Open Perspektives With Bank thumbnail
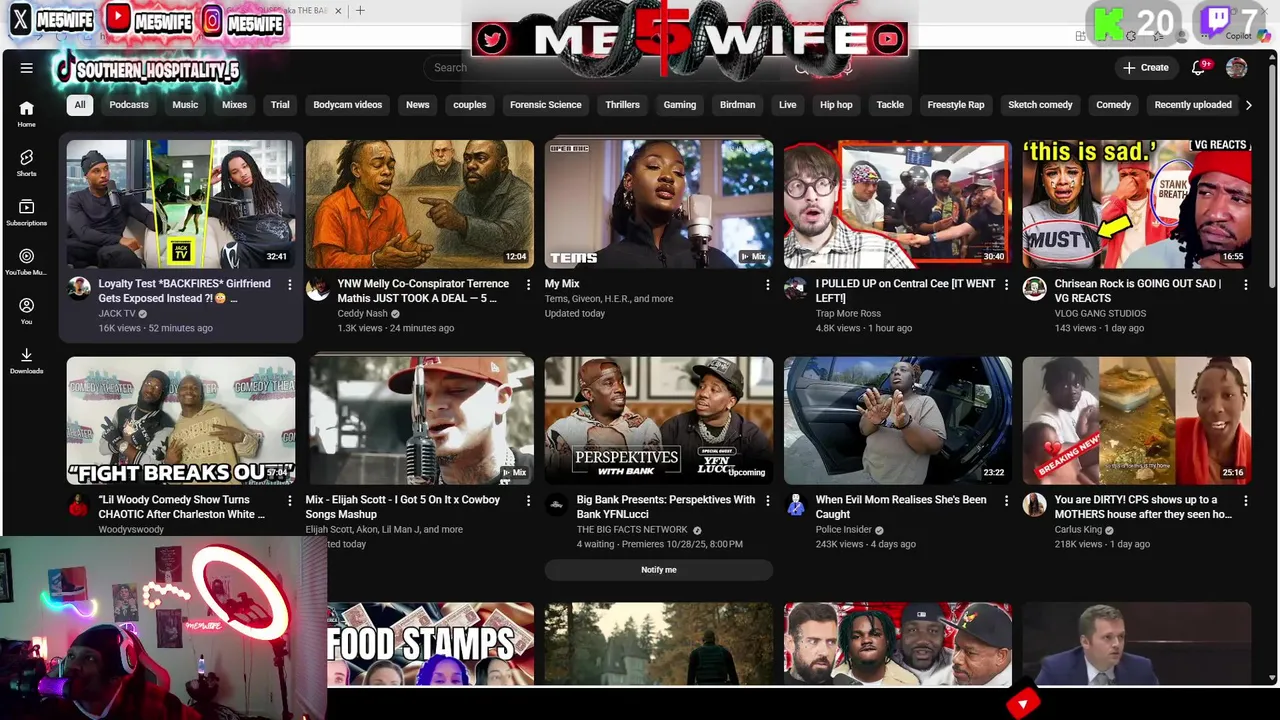This screenshot has height=720, width=1280. point(659,420)
